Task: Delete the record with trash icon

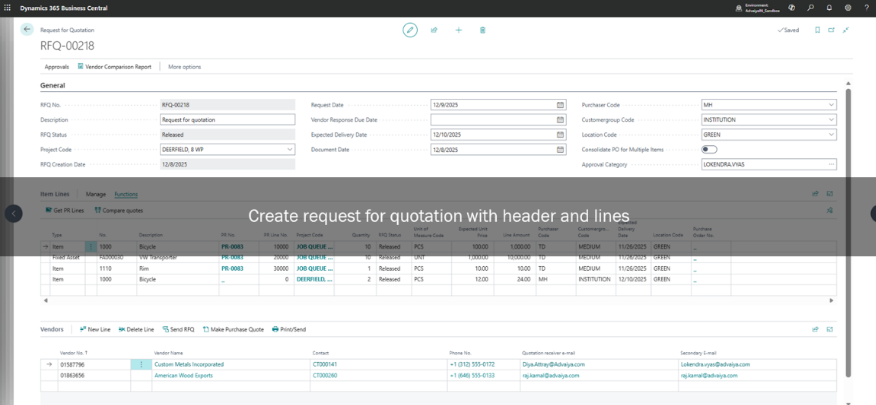Action: tap(482, 30)
